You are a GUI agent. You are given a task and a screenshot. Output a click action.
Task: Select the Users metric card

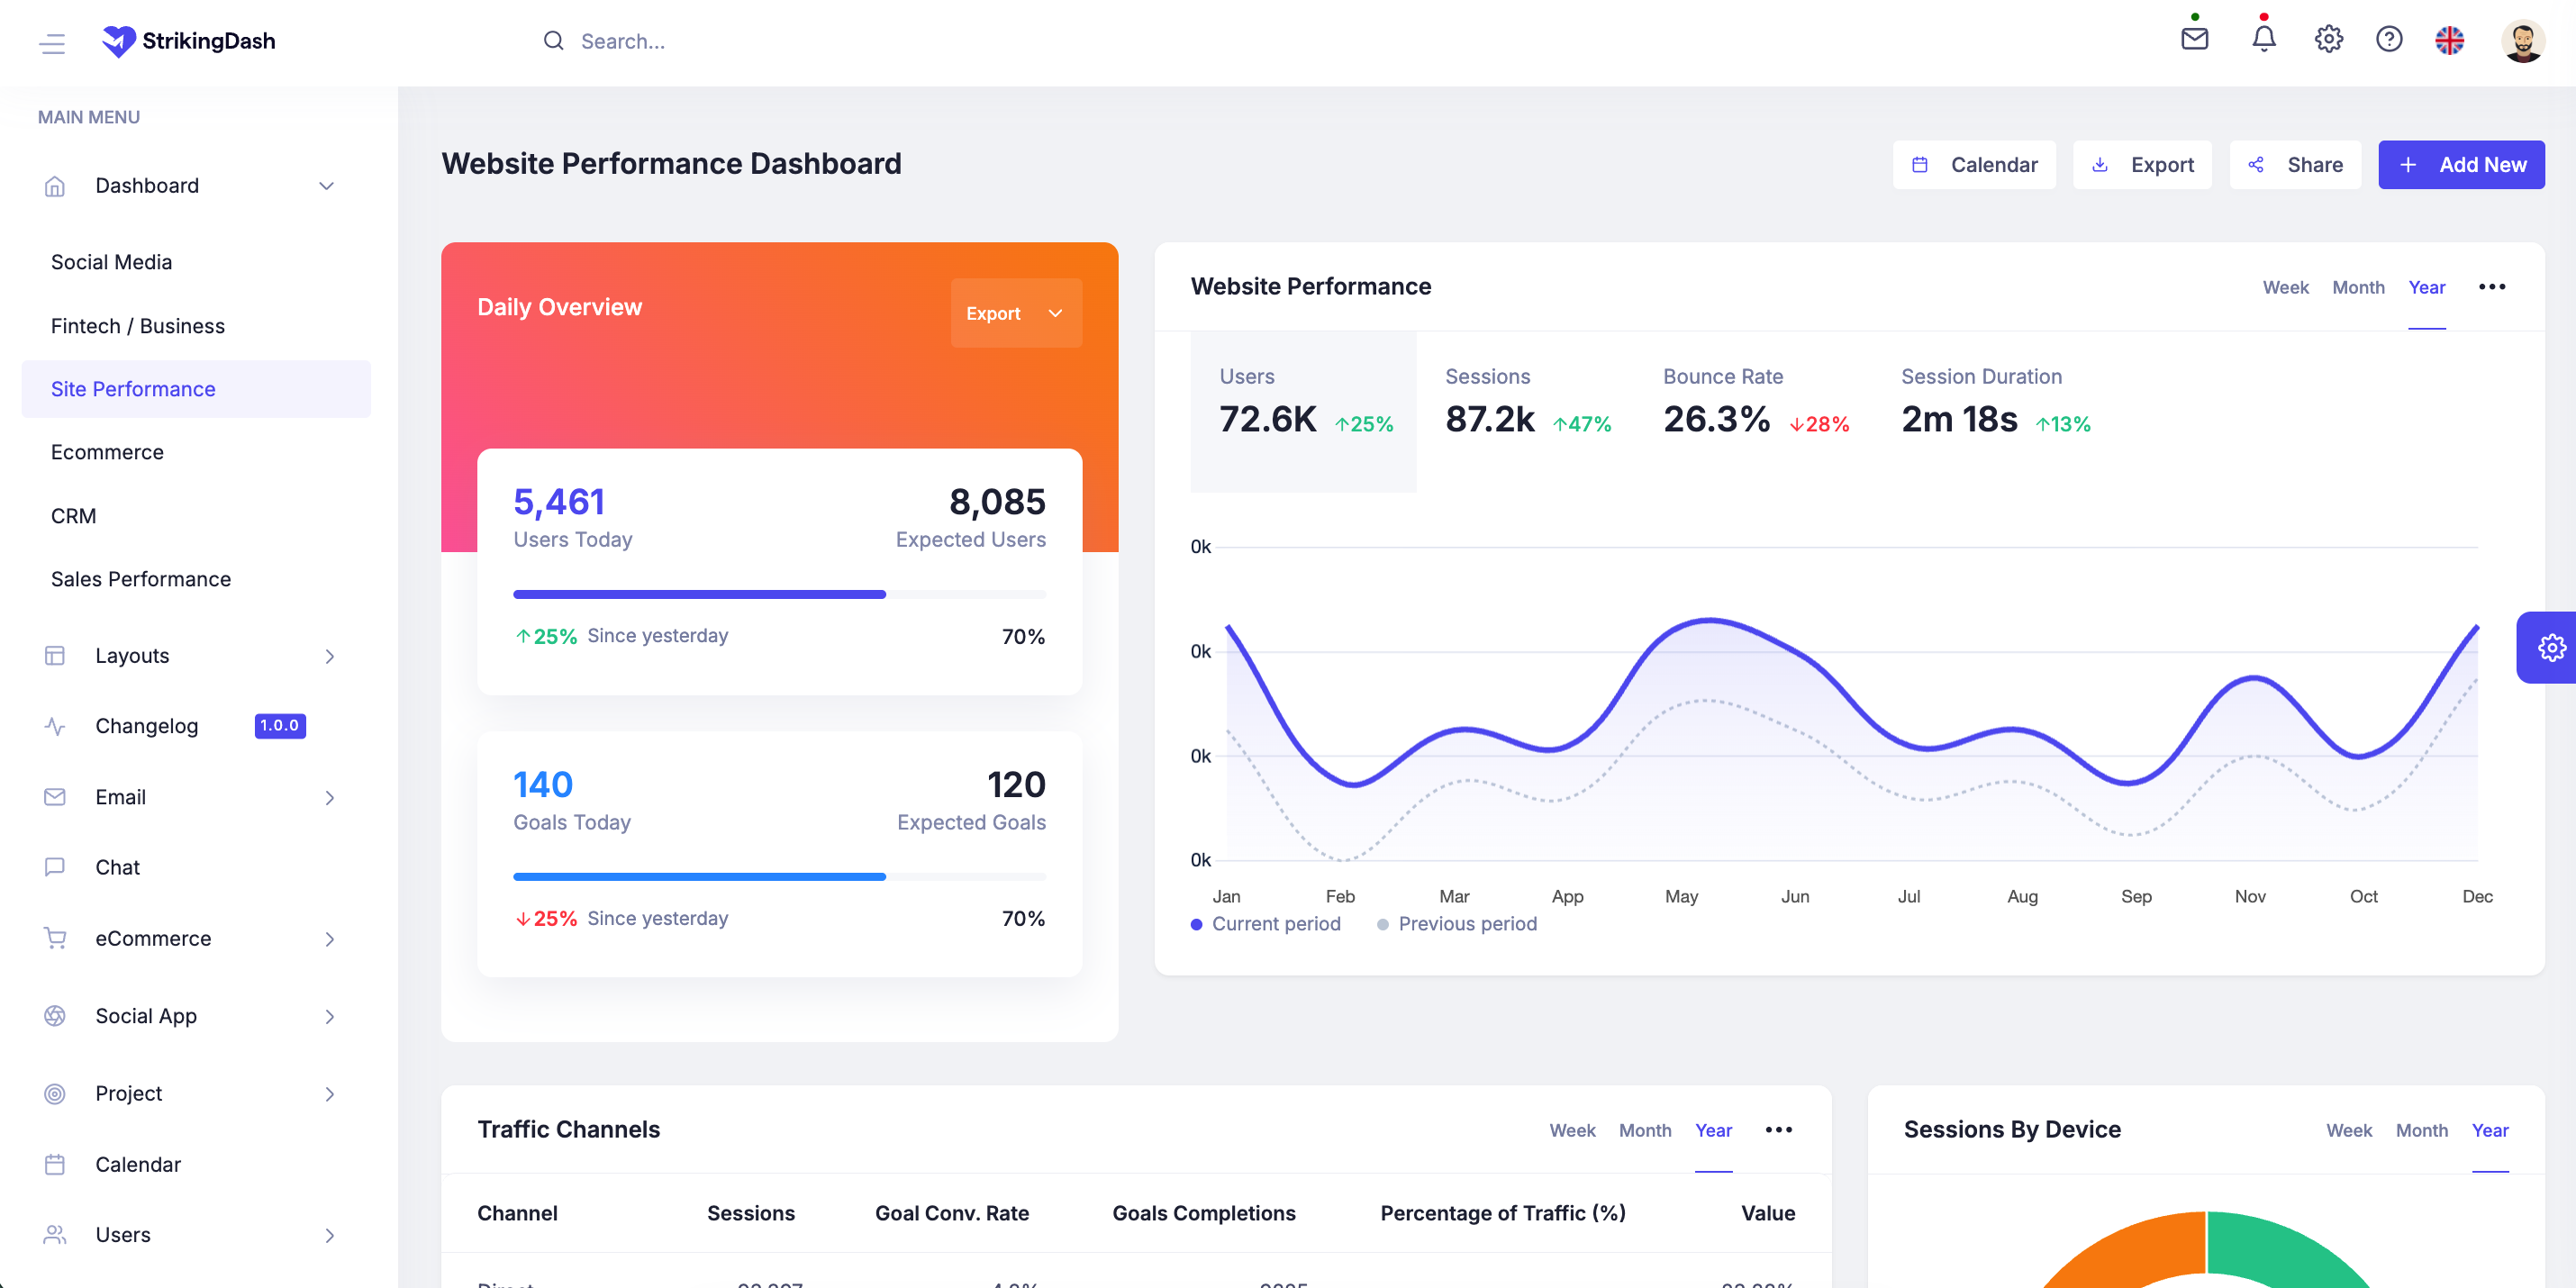coord(1303,411)
